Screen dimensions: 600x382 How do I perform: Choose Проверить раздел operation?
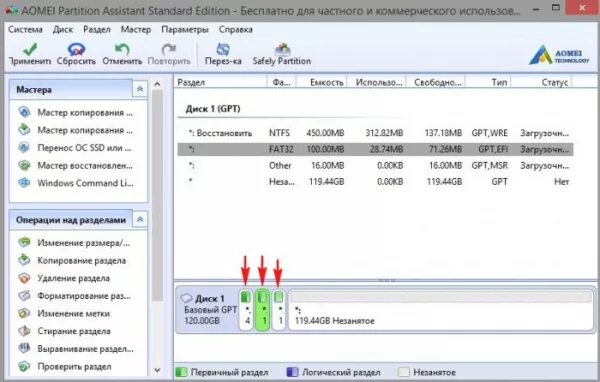(65, 366)
